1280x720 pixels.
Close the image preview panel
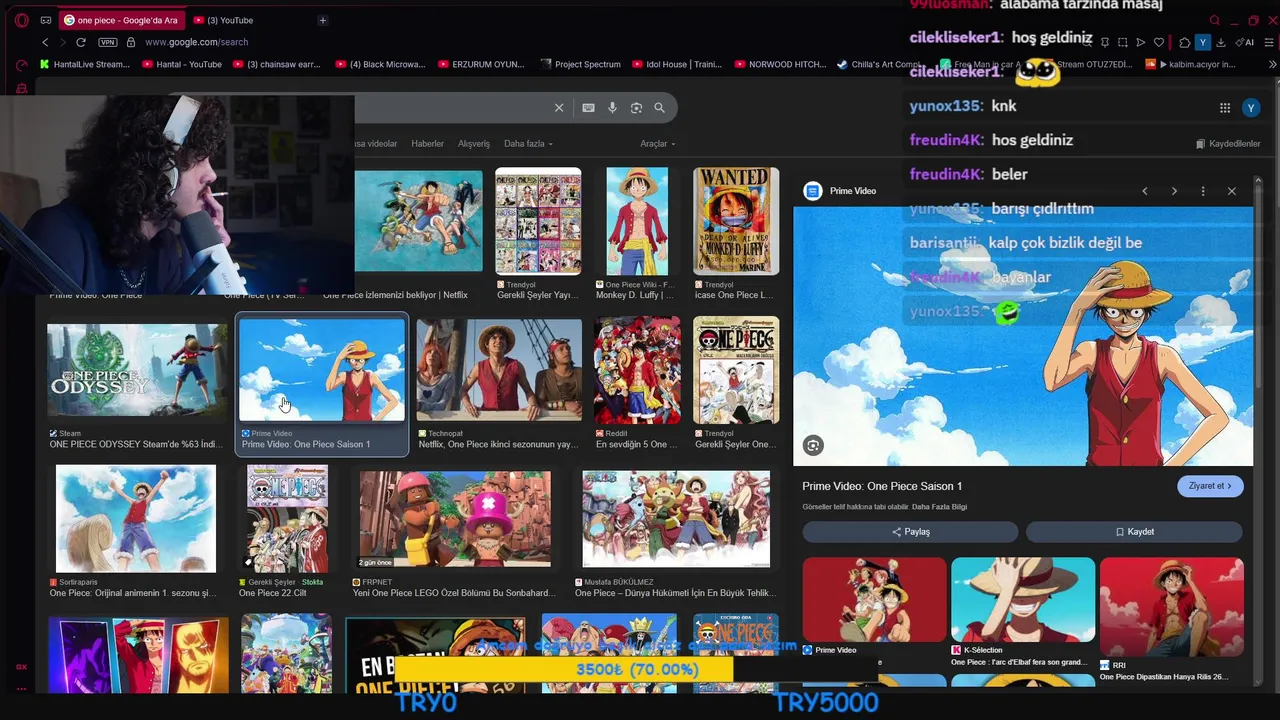(x=1232, y=191)
